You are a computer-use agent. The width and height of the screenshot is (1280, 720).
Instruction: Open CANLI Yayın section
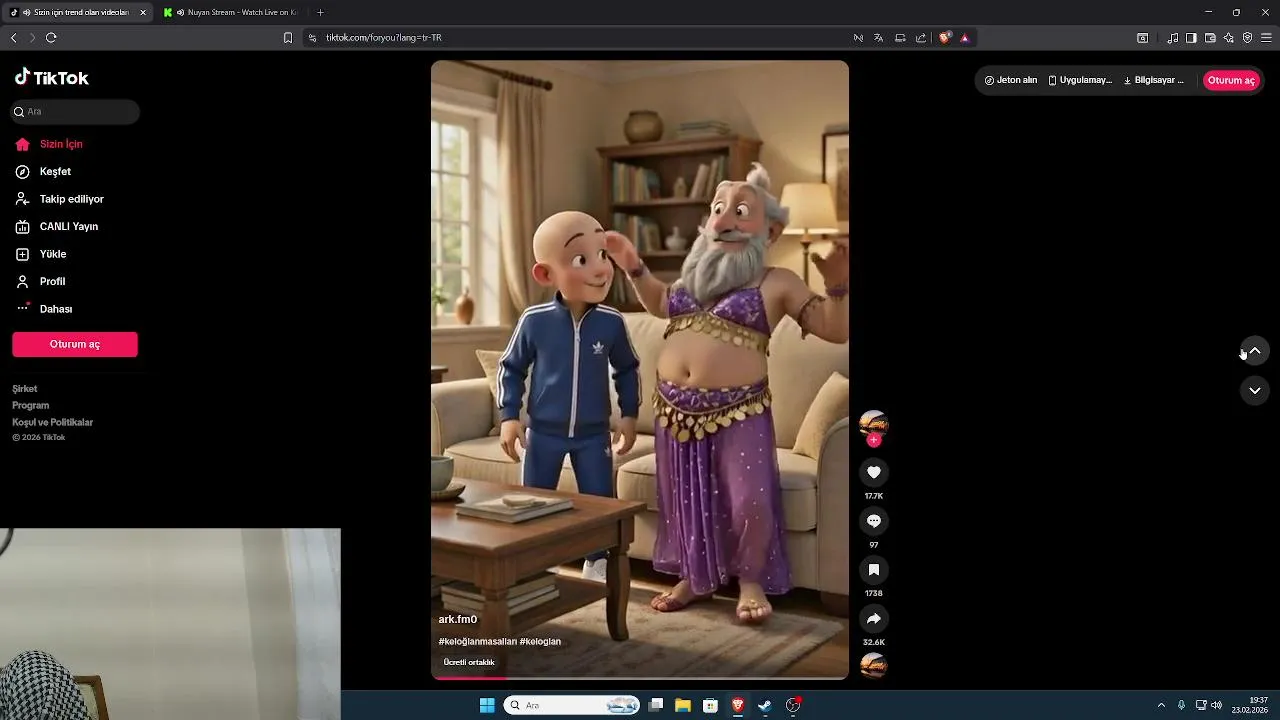tap(56, 227)
